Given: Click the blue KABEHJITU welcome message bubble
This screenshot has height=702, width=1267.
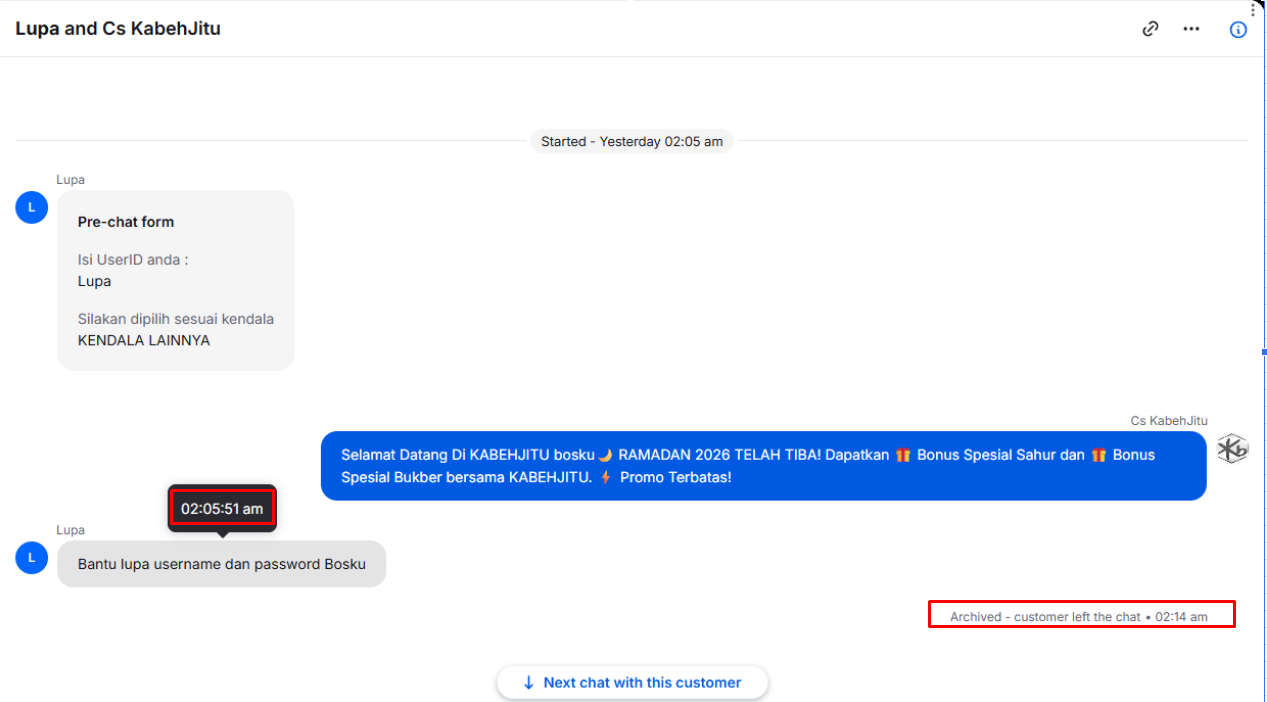Looking at the screenshot, I should [x=763, y=466].
